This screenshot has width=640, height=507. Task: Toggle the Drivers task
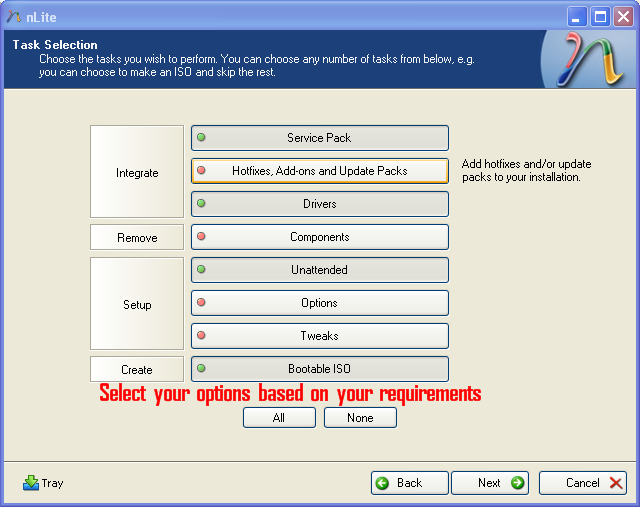(x=320, y=204)
